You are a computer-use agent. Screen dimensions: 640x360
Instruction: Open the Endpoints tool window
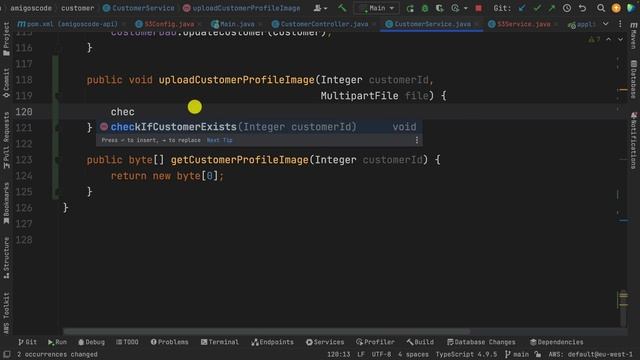[x=272, y=342]
